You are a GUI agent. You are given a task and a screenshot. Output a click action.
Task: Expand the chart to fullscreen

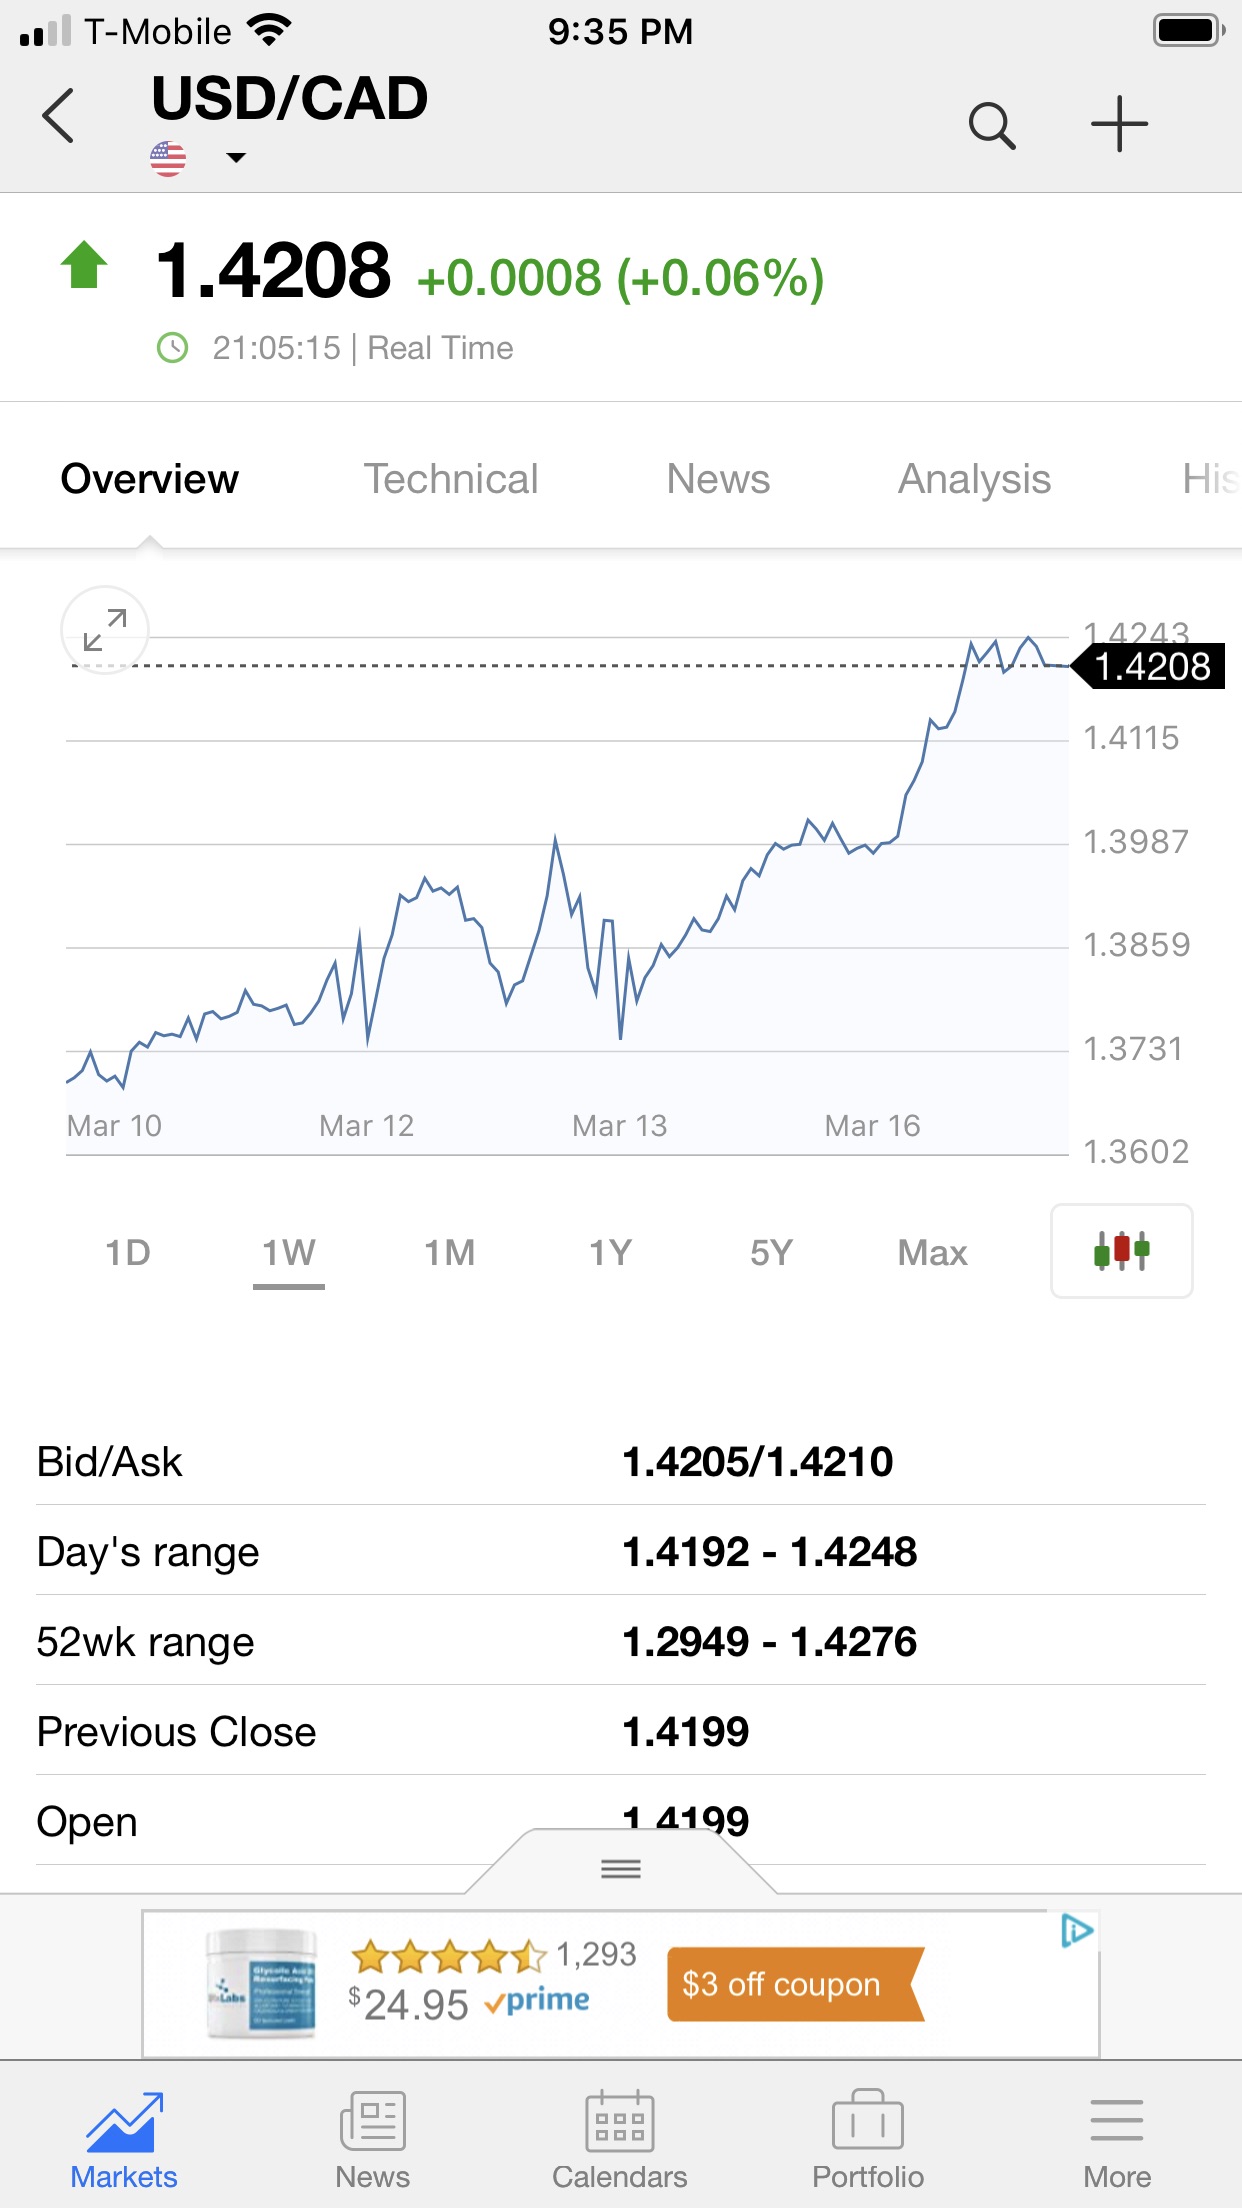point(105,630)
